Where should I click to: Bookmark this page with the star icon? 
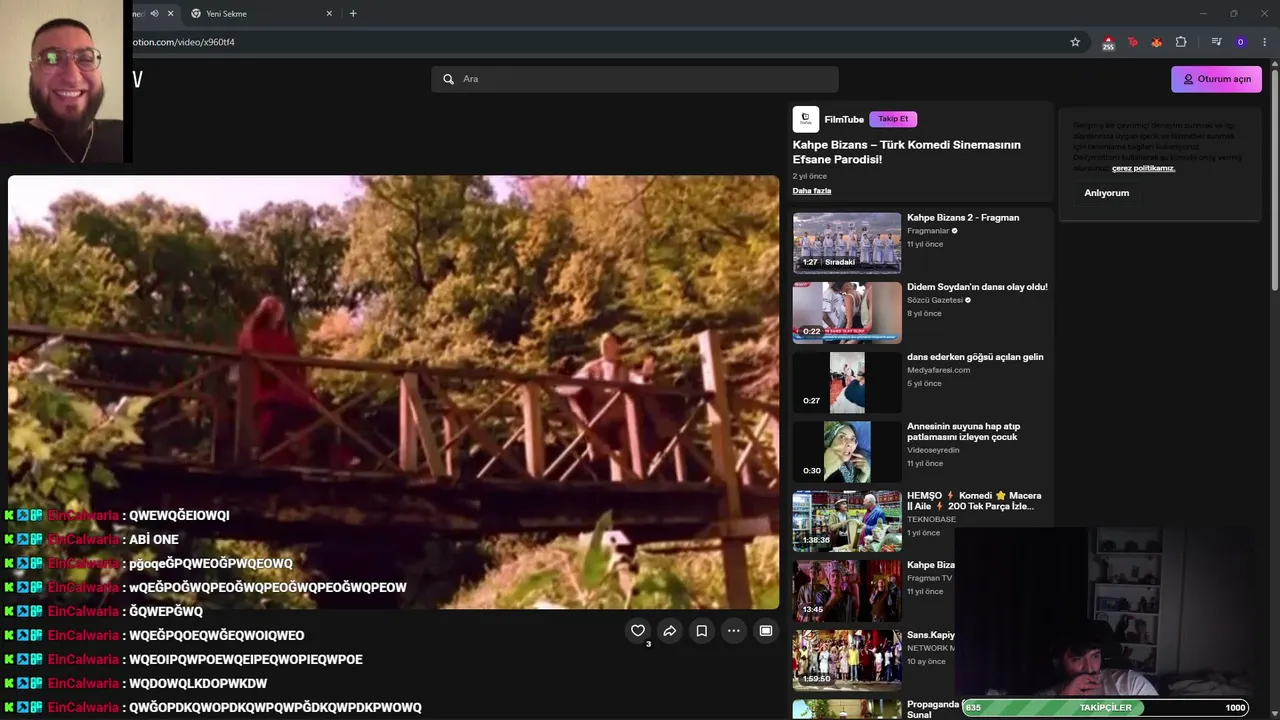click(x=1075, y=42)
